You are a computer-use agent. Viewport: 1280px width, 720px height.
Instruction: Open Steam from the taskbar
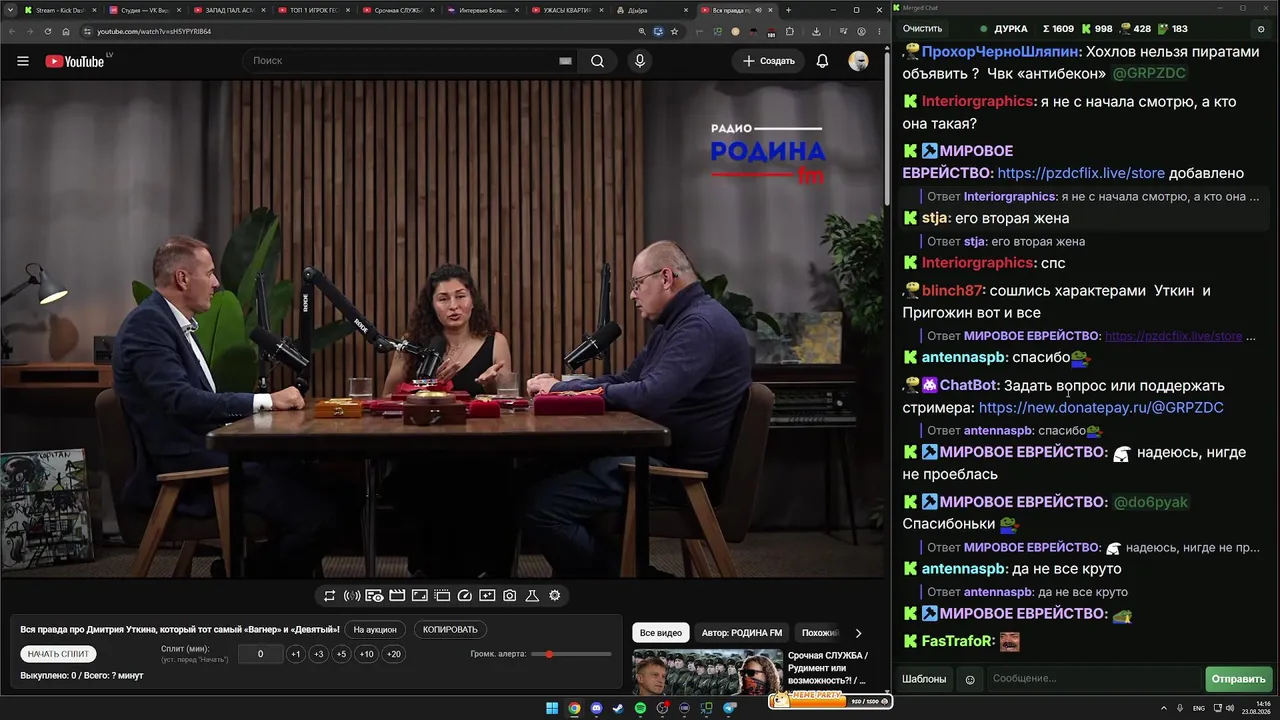pyautogui.click(x=618, y=708)
